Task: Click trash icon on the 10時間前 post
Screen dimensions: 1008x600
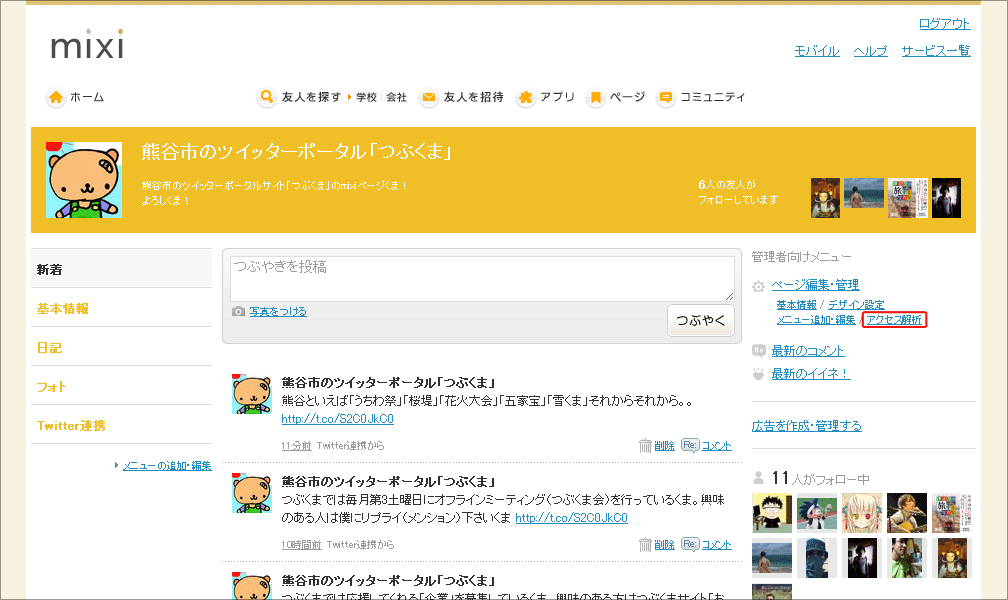Action: (645, 545)
